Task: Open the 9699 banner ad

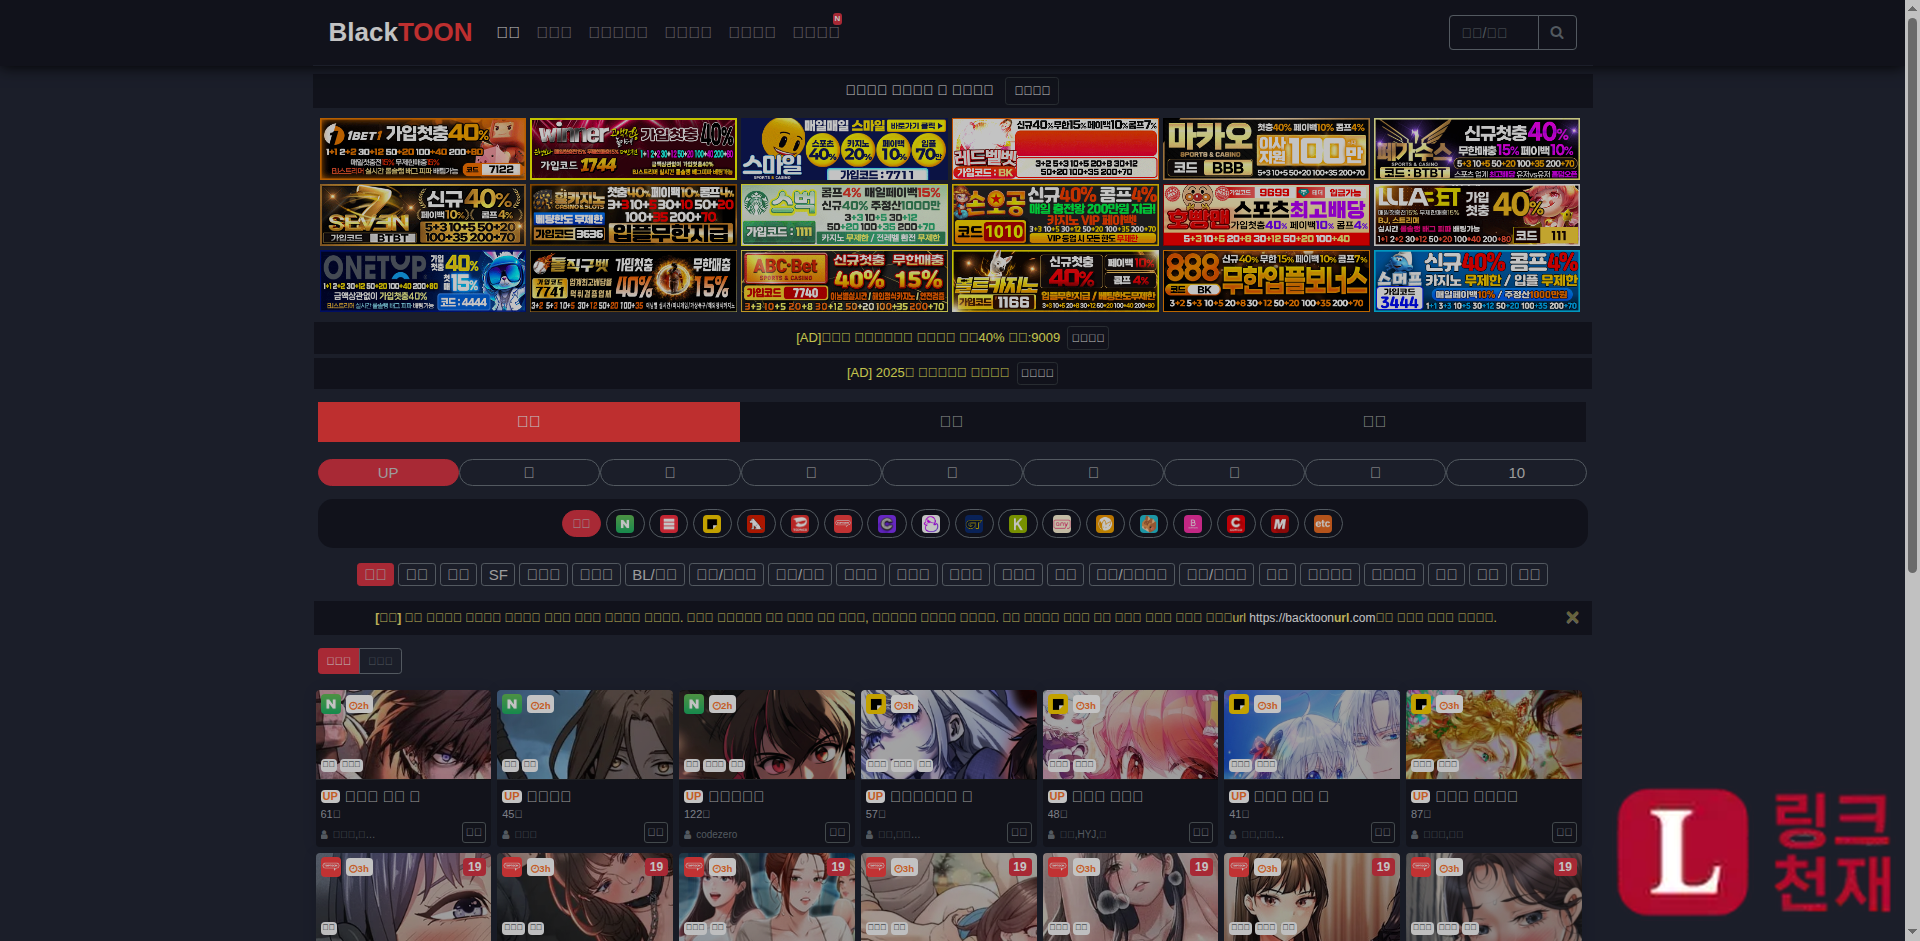Action: point(1266,215)
